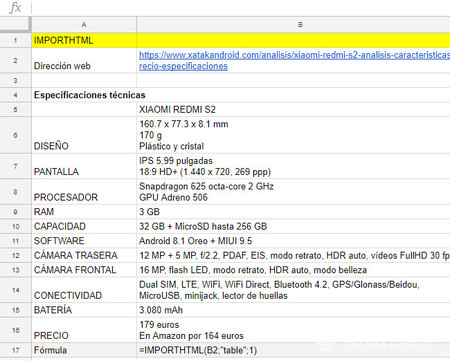
Task: Click the formula bar input field
Action: [241, 7]
